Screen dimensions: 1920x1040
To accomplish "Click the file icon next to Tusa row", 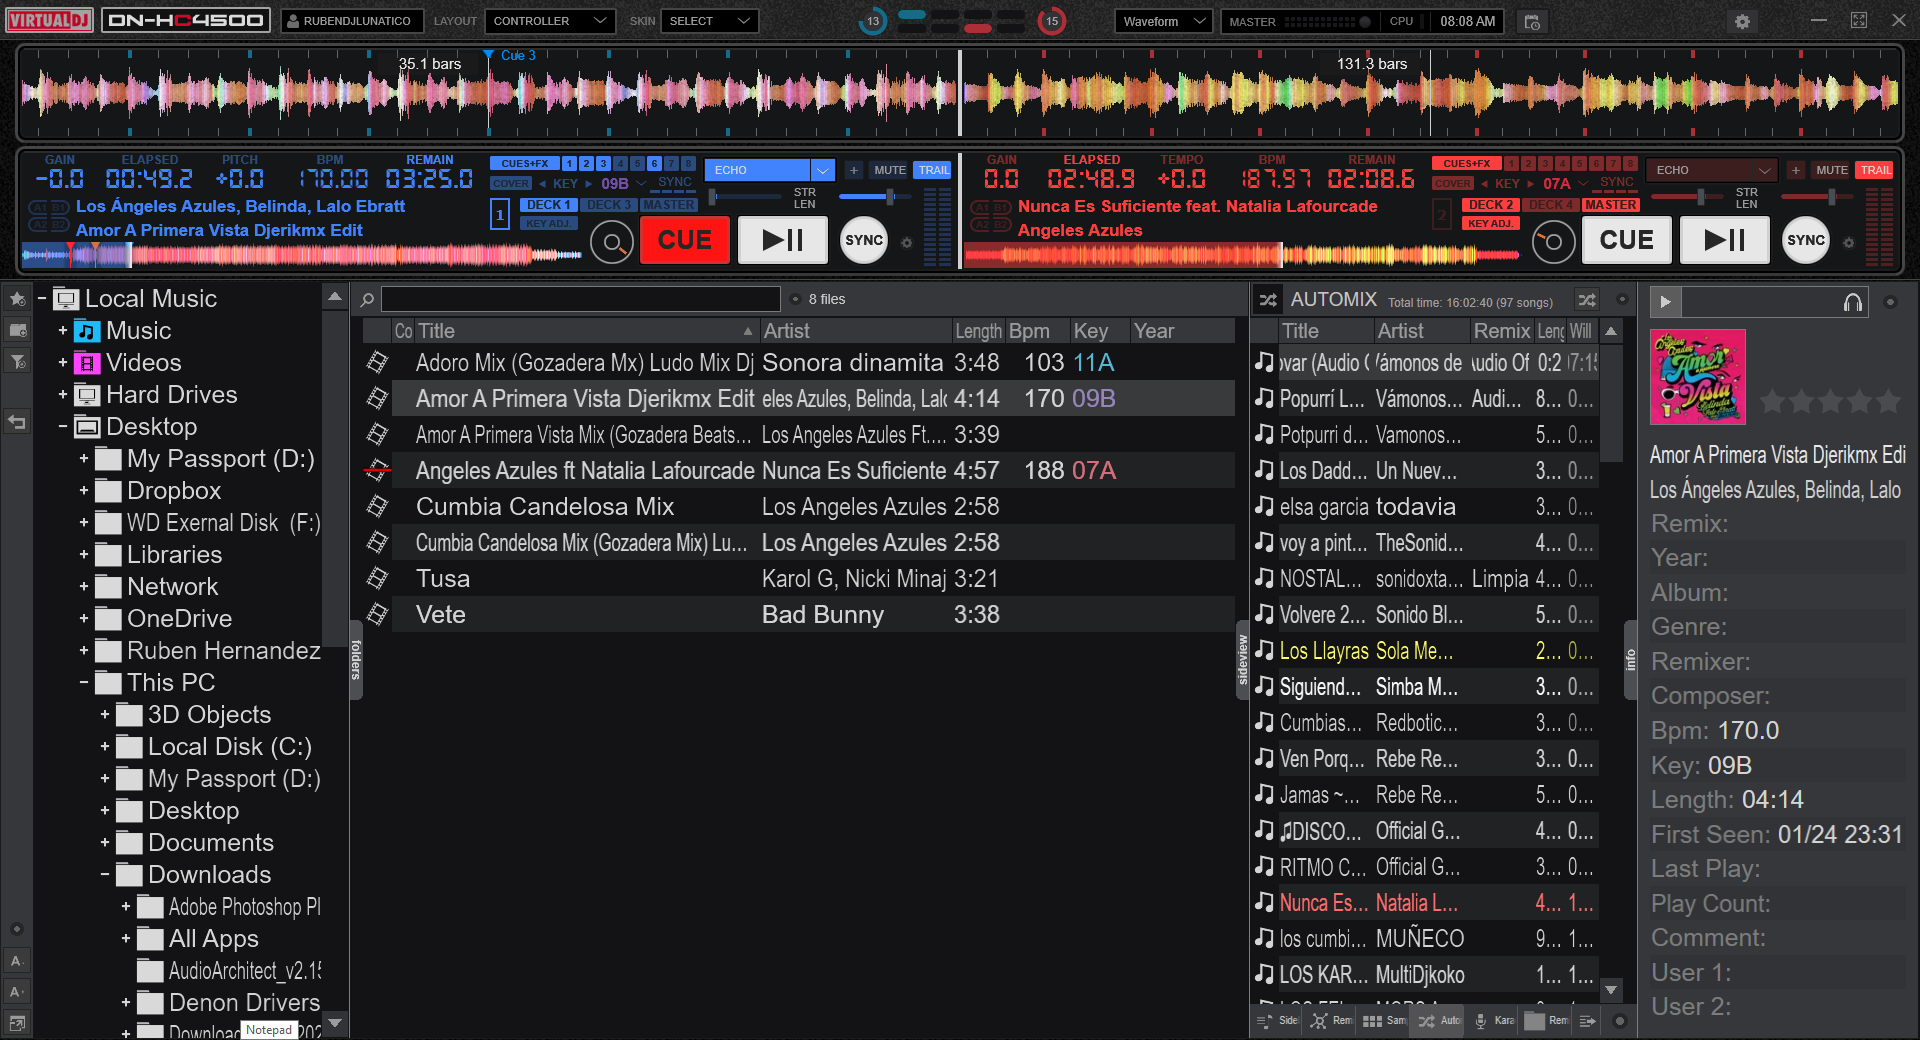I will click(377, 578).
